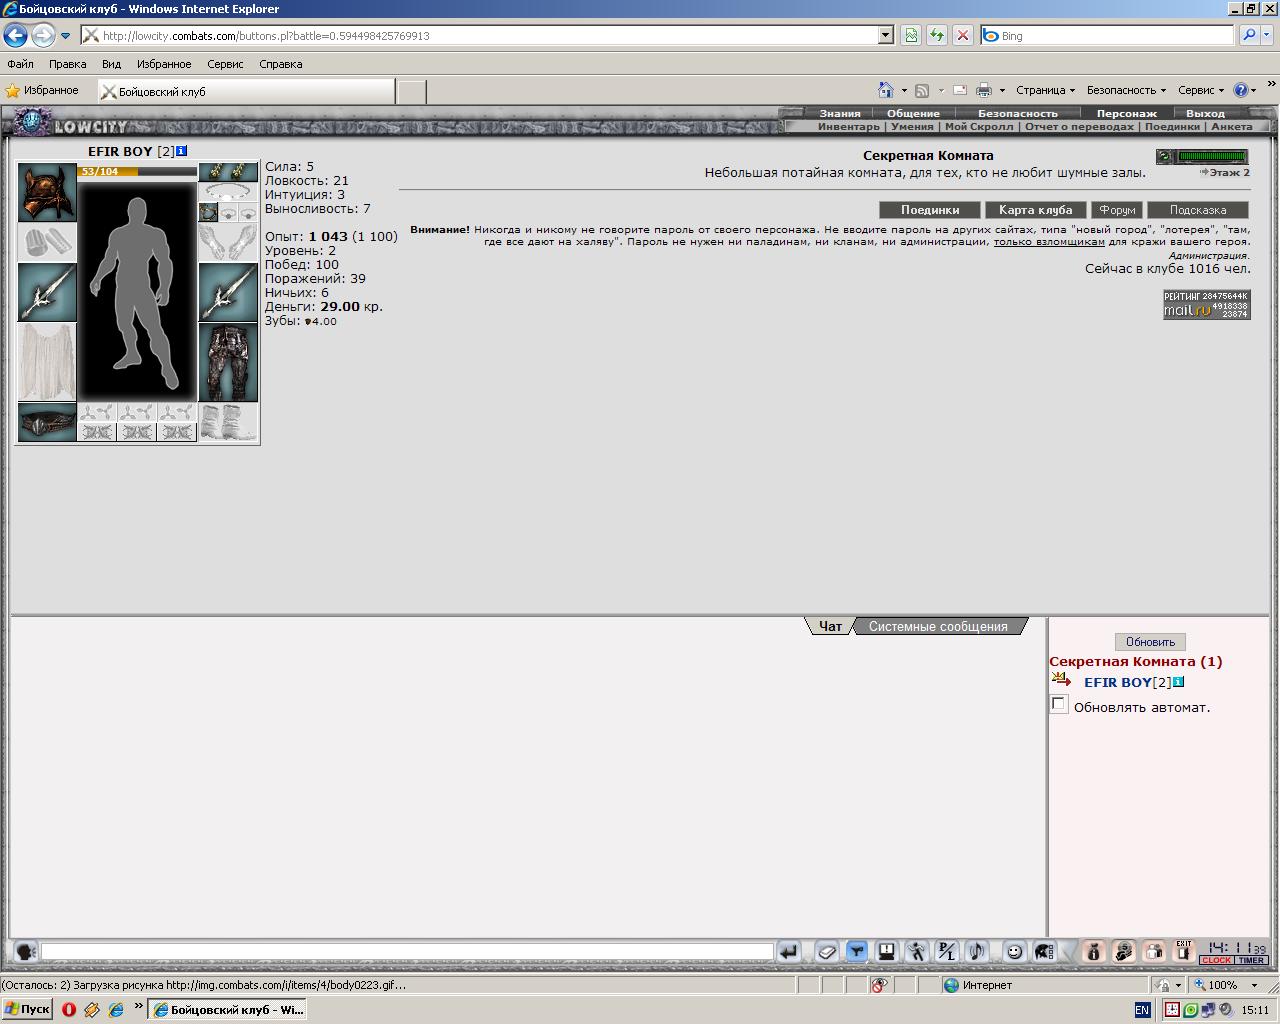Click the empty bracers equipment slot

click(47, 242)
